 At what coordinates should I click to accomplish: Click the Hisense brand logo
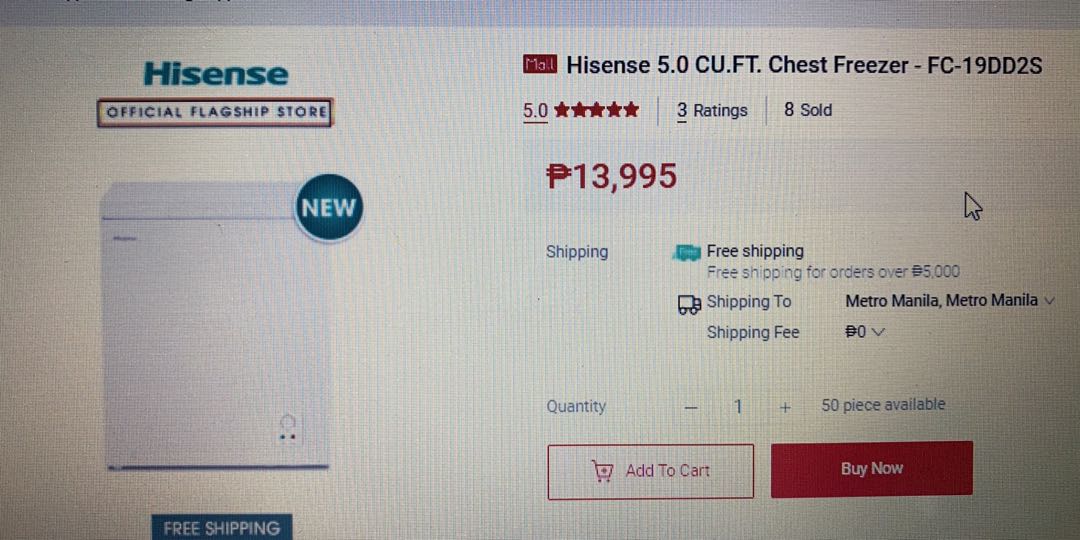(216, 74)
